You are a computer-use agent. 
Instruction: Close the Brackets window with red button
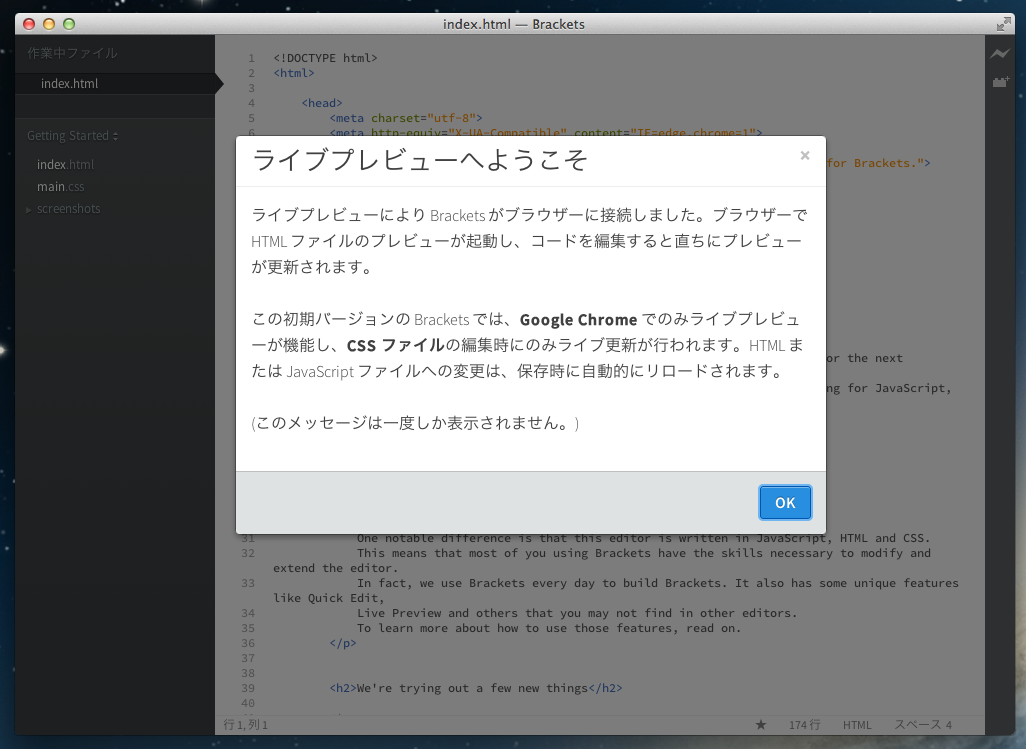28,24
